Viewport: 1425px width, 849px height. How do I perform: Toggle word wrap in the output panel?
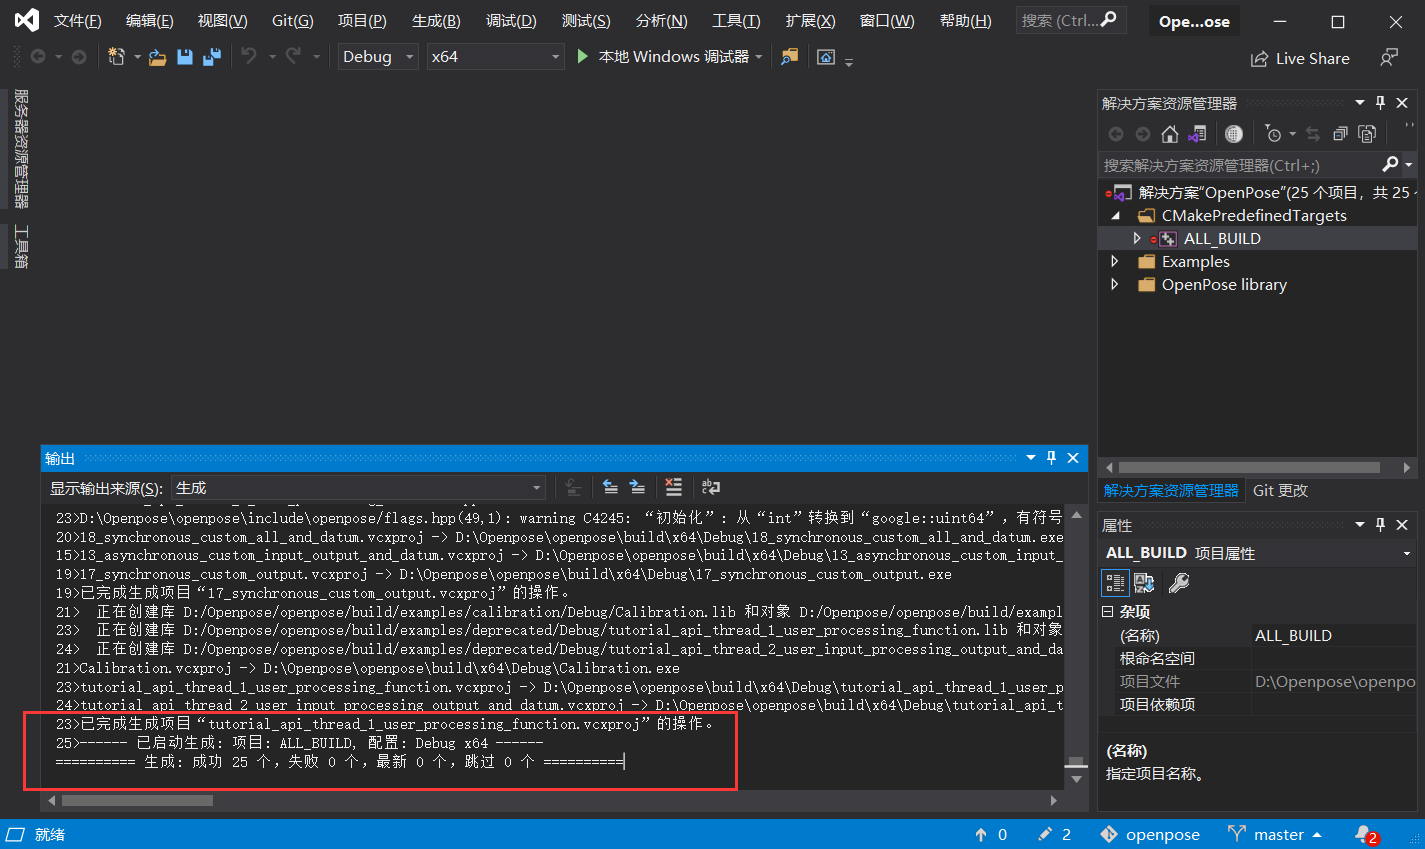click(711, 487)
